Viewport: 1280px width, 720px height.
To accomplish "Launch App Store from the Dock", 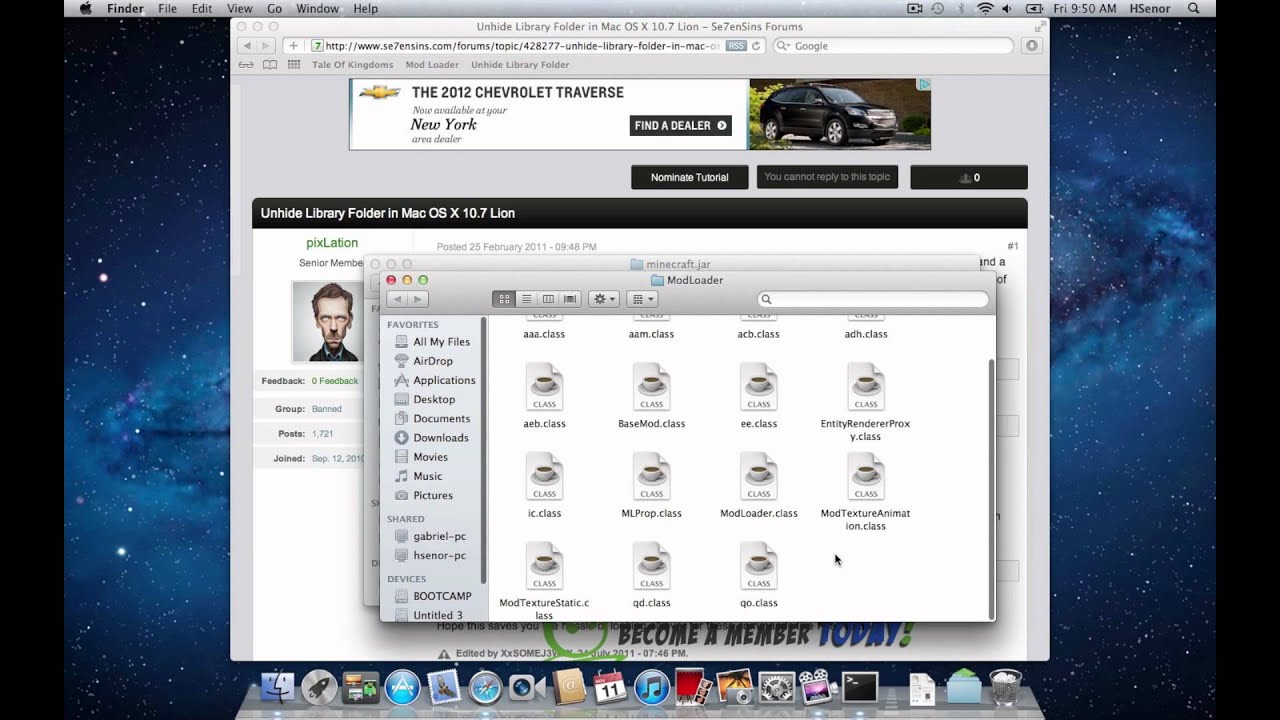I will 402,687.
